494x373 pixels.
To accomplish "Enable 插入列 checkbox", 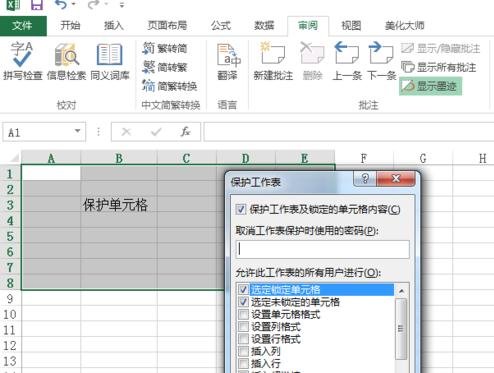I will coord(243,351).
